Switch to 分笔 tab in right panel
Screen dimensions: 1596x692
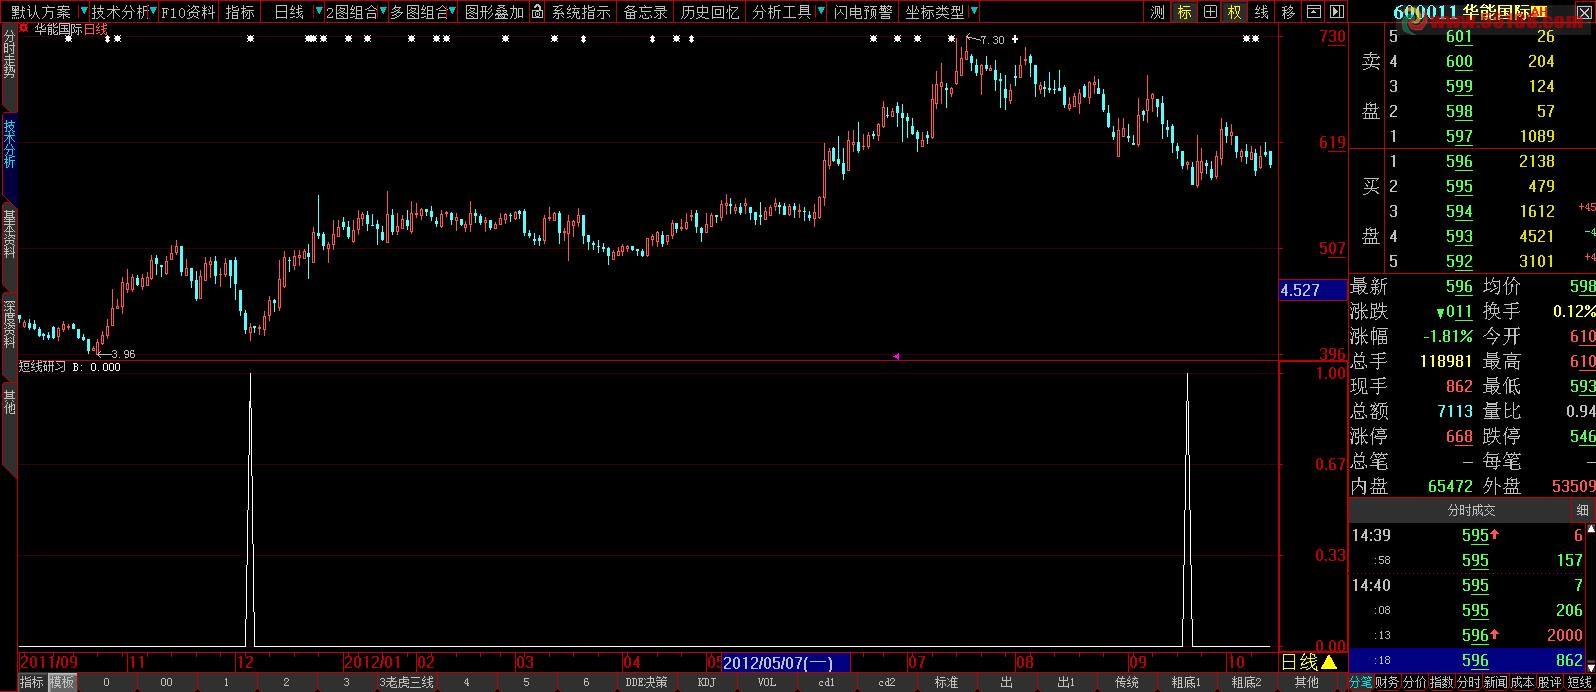(x=1361, y=682)
